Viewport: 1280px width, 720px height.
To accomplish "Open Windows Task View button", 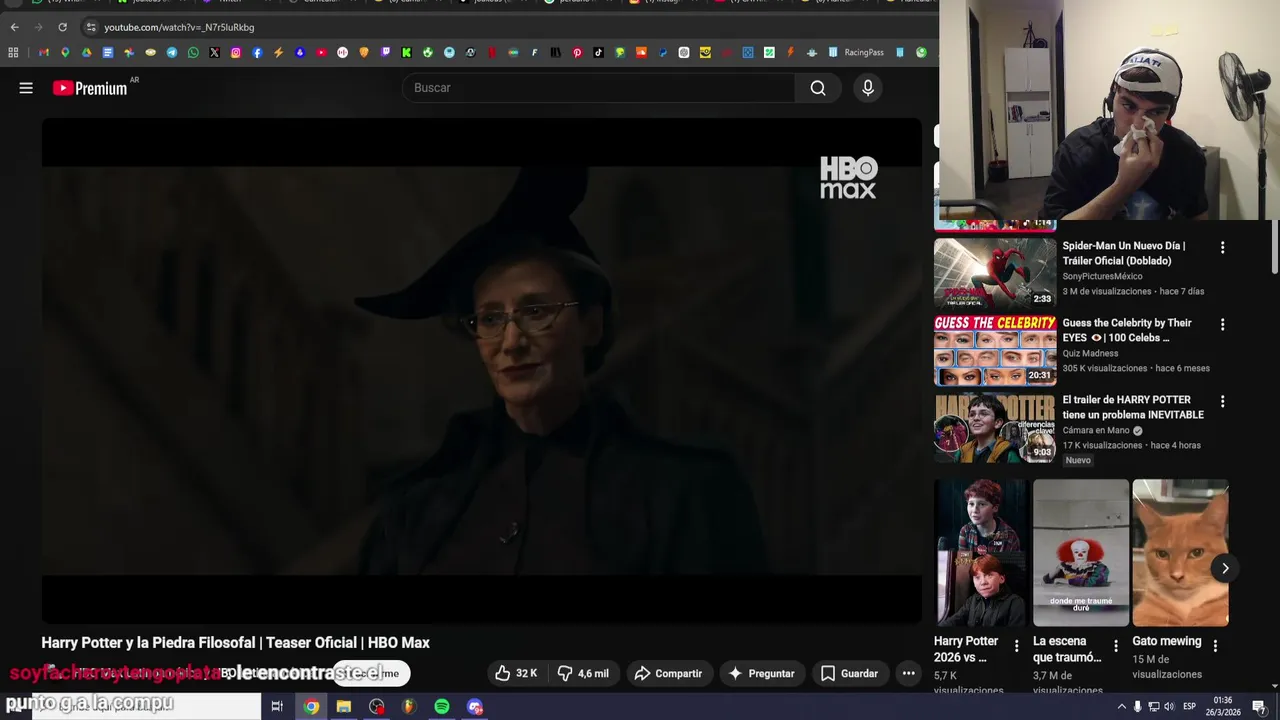I will click(x=277, y=707).
